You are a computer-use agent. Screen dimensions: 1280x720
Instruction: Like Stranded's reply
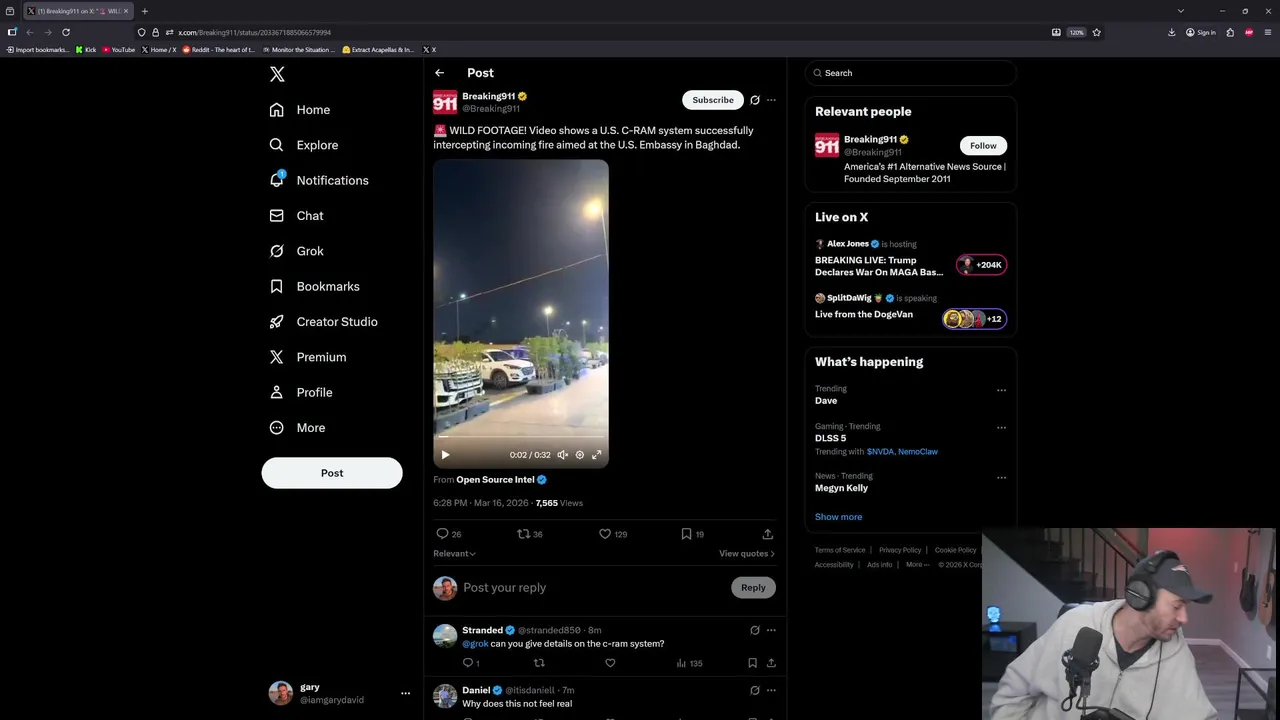point(610,663)
